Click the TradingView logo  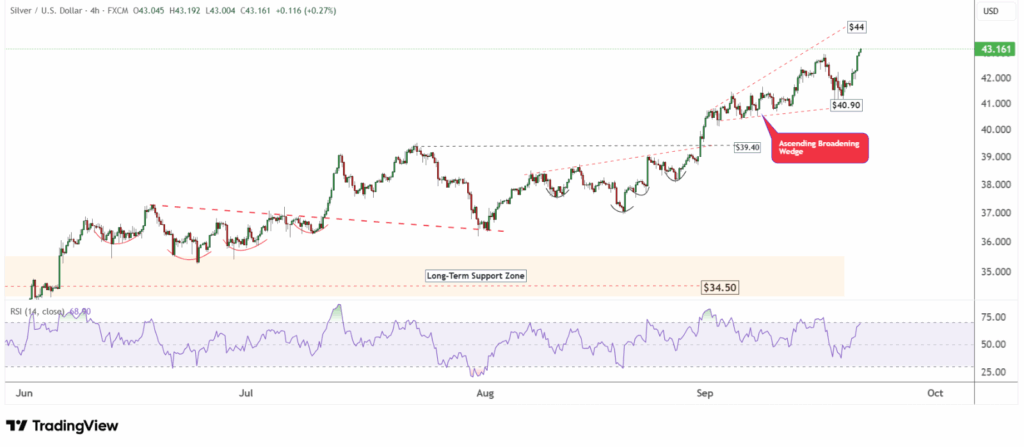tap(62, 426)
